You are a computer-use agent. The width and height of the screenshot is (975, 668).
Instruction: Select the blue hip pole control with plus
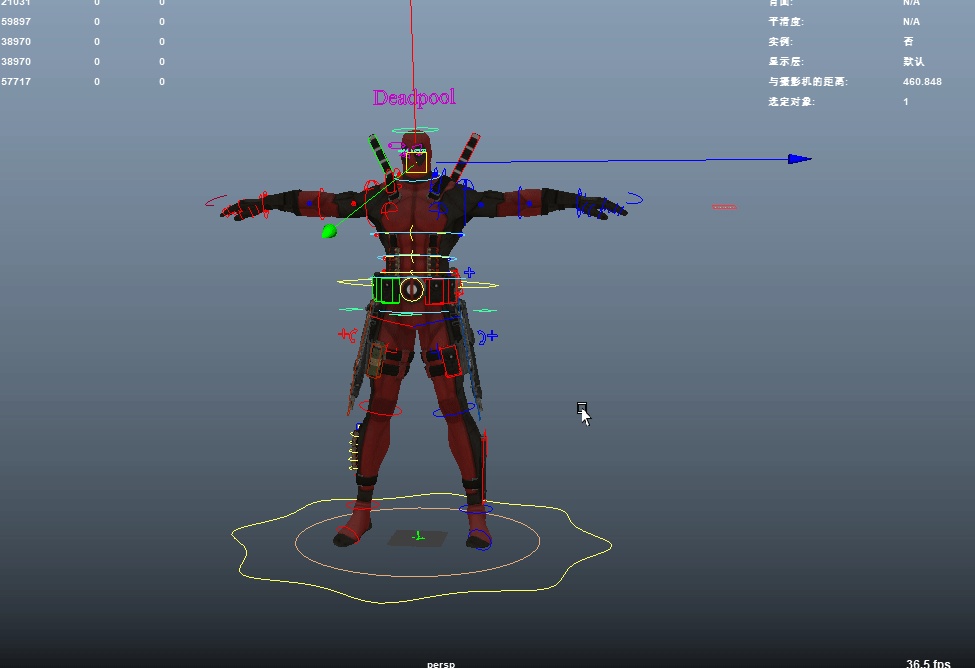click(x=488, y=336)
